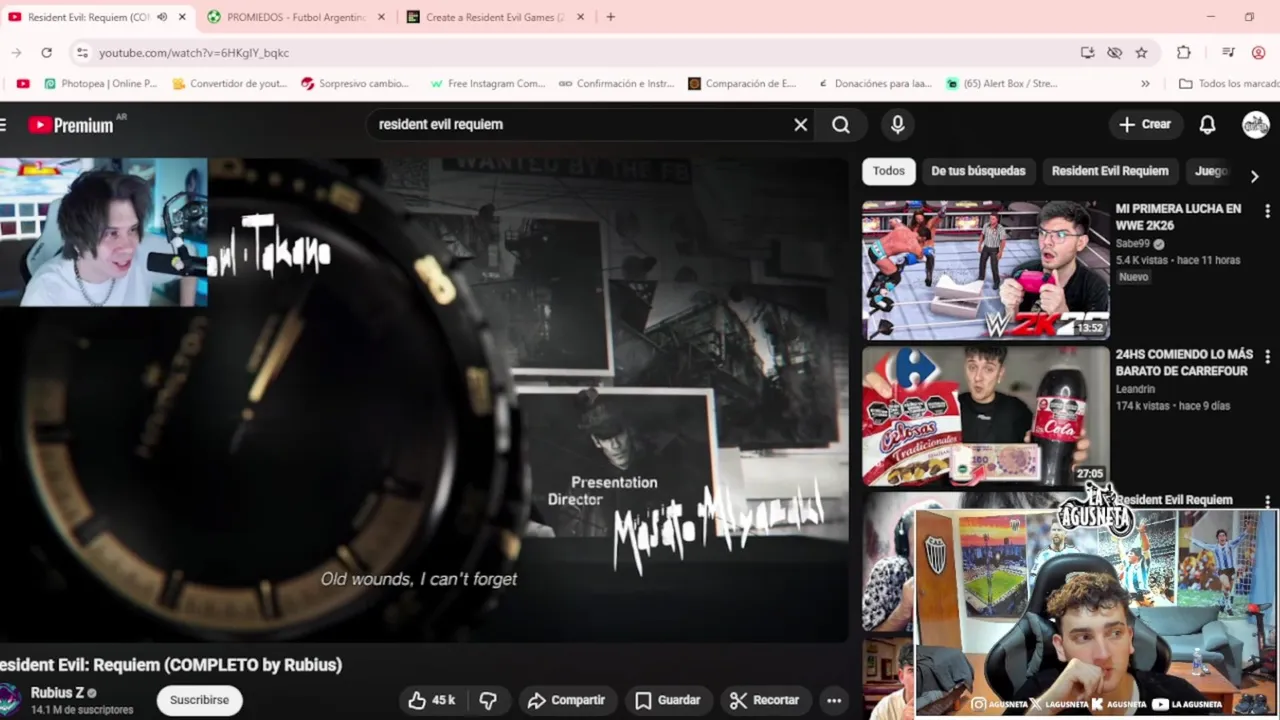Click the Recortar clip button
Screen dimensions: 1280x720
764,700
